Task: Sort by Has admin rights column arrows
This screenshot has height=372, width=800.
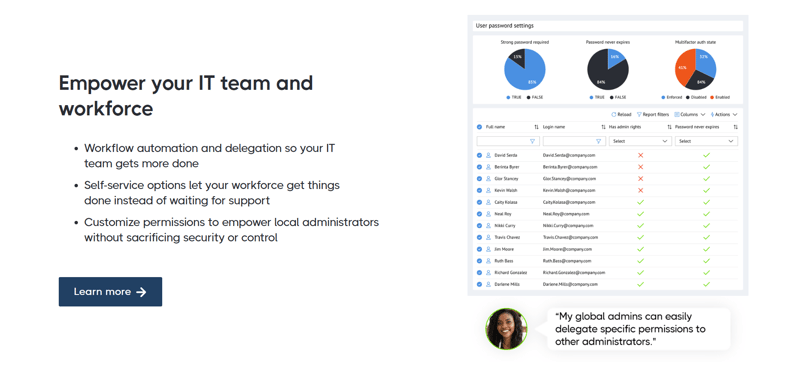Action: click(x=669, y=127)
